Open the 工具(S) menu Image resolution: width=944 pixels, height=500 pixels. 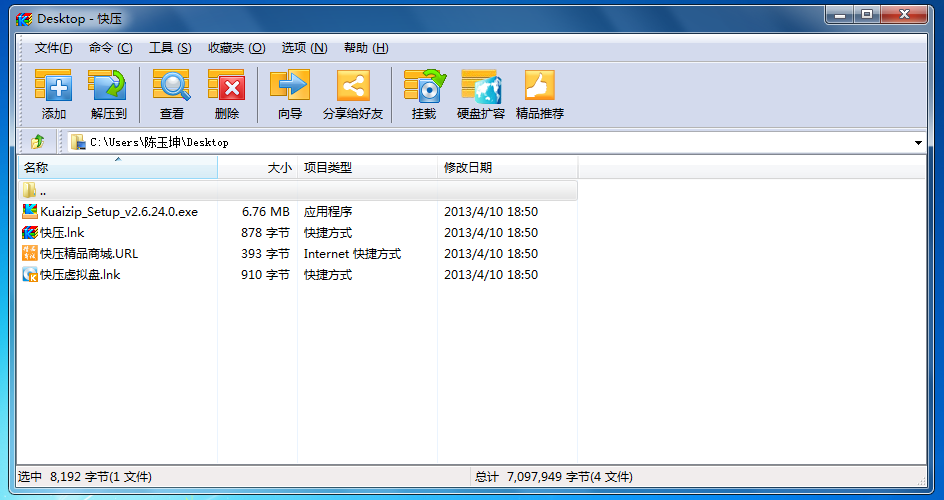[169, 48]
